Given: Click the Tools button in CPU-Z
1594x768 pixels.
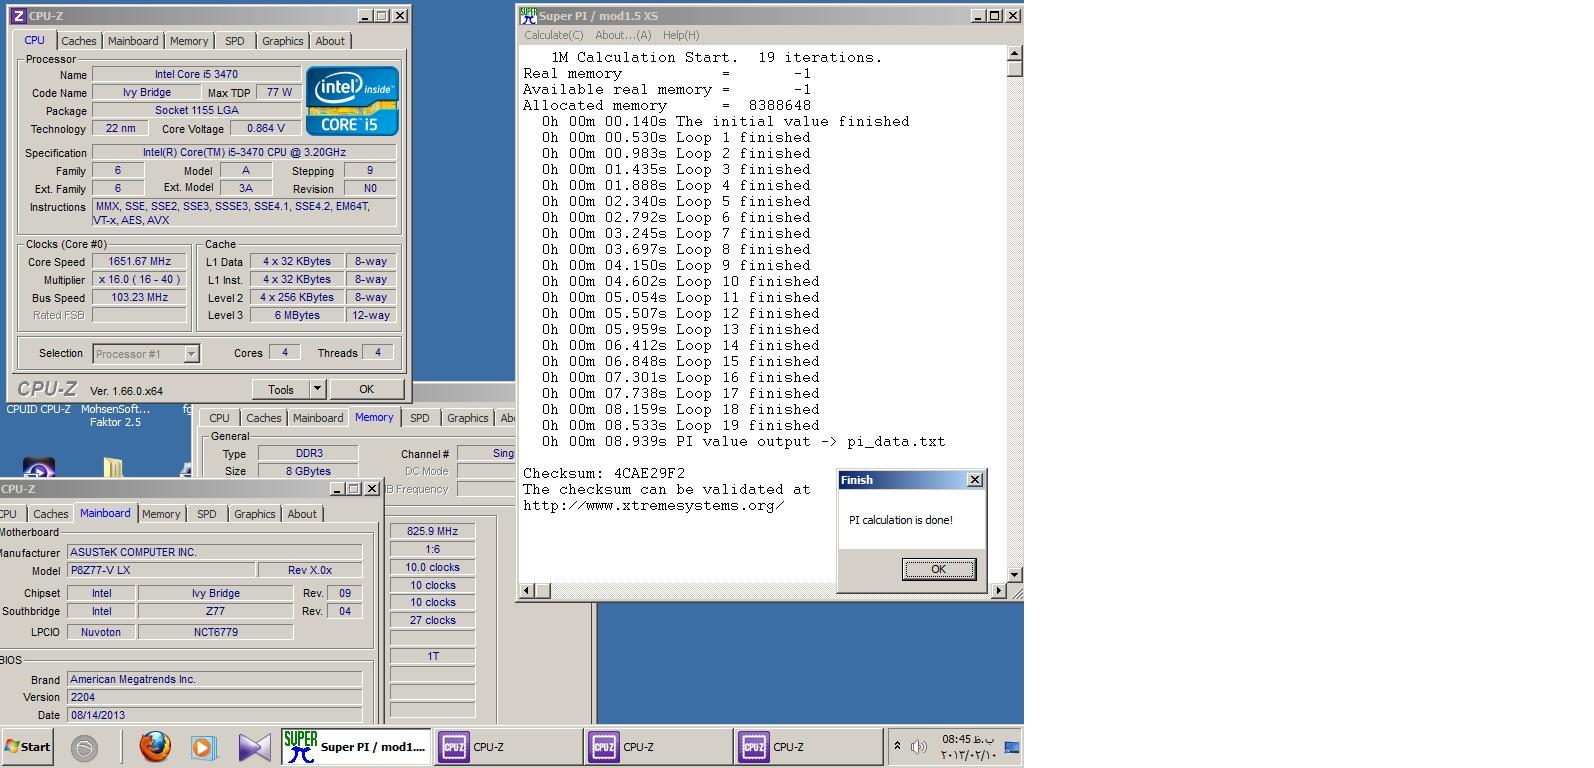Looking at the screenshot, I should click(x=281, y=389).
